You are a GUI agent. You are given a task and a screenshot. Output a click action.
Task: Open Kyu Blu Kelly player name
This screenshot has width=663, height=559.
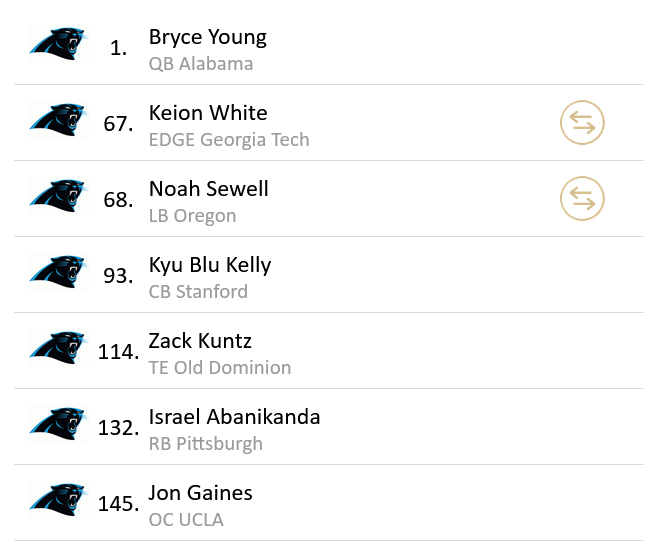click(209, 265)
